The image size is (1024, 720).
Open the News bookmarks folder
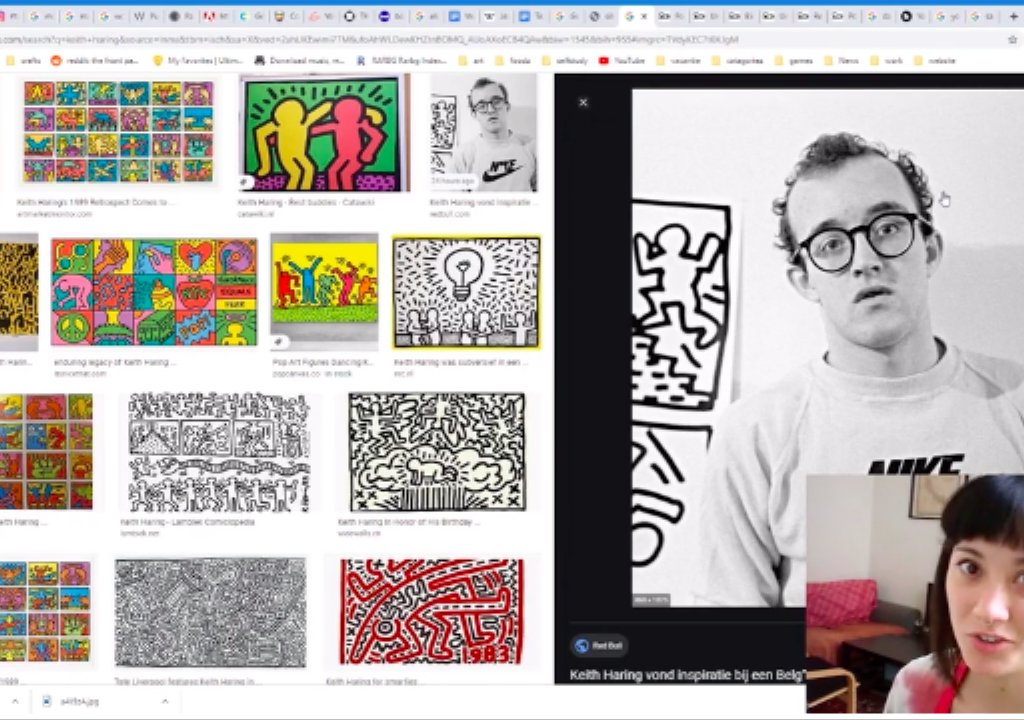pos(841,61)
